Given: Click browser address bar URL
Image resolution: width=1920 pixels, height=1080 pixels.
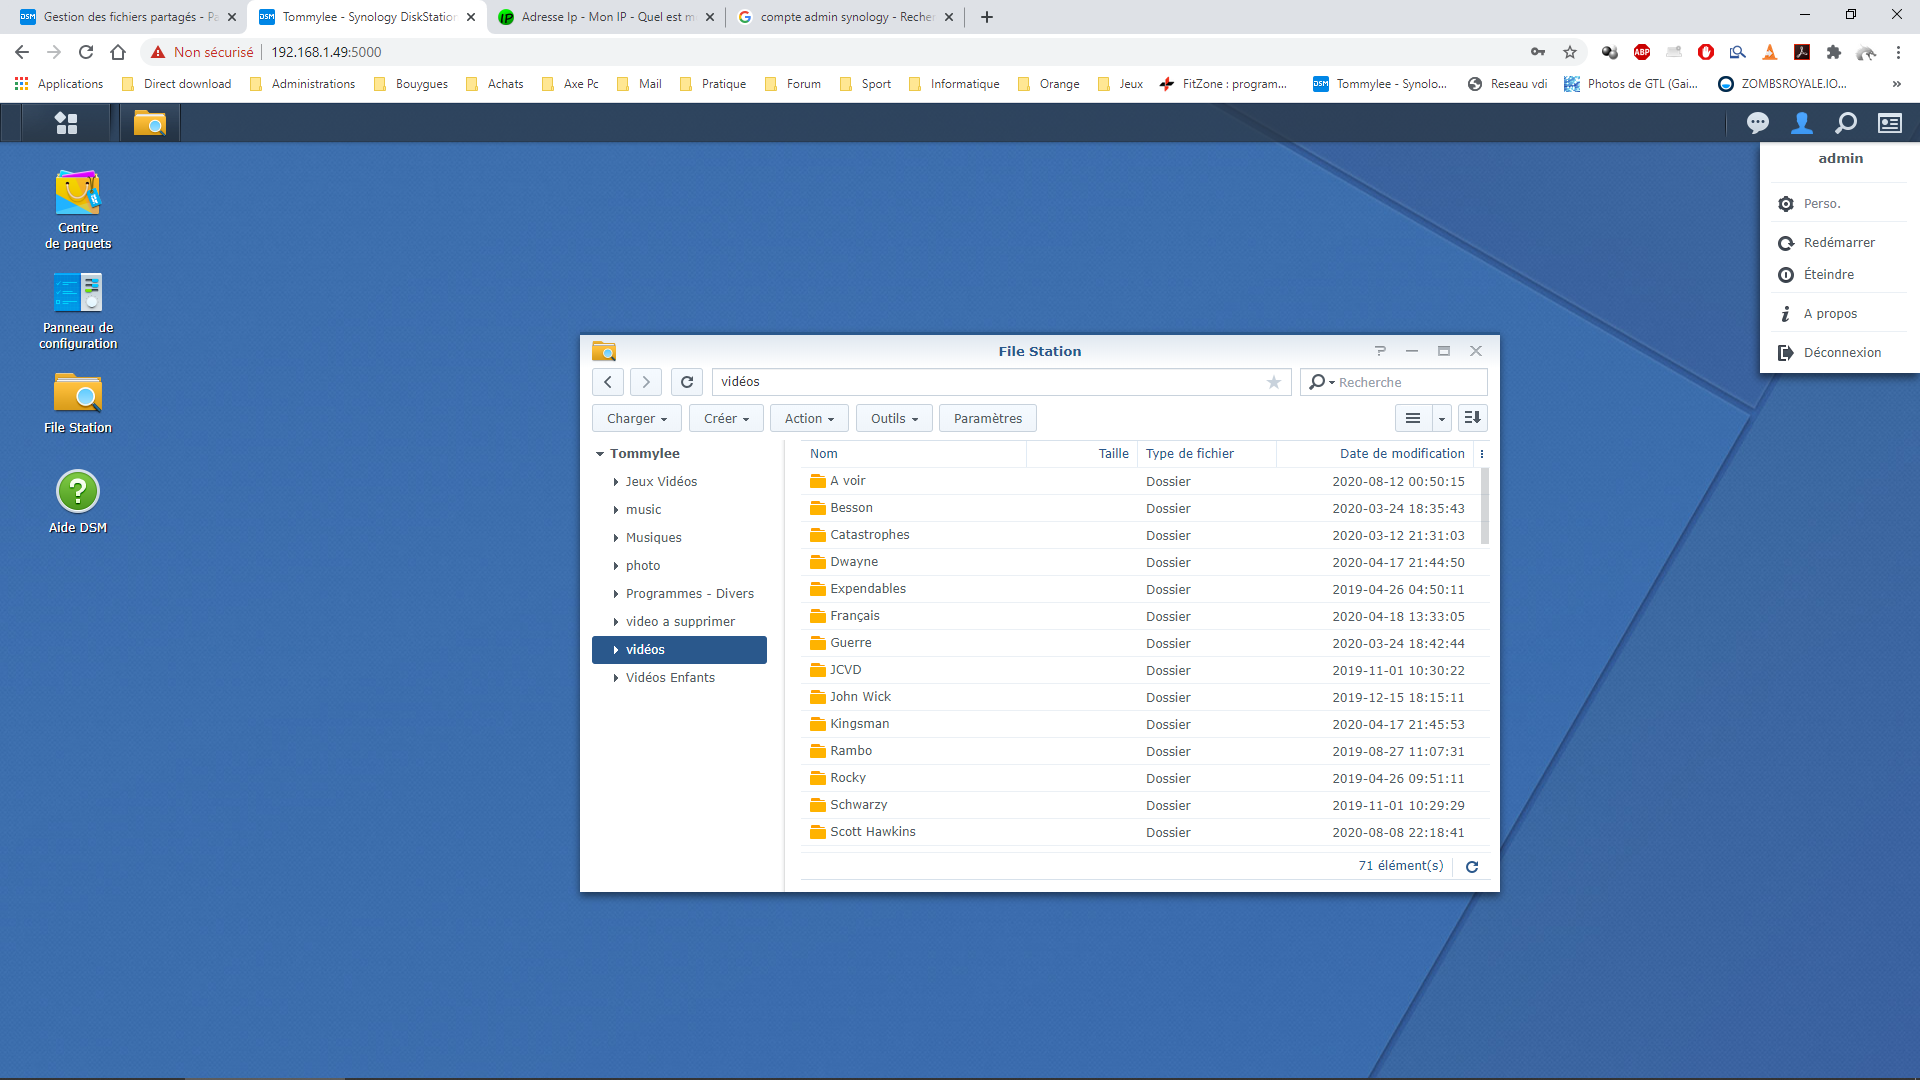Looking at the screenshot, I should pos(326,52).
